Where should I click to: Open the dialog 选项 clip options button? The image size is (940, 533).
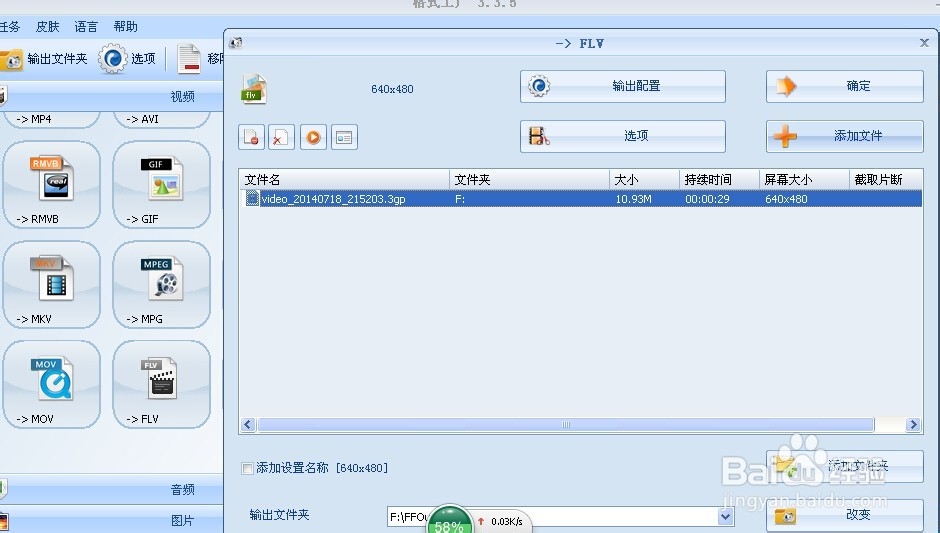pyautogui.click(x=623, y=136)
